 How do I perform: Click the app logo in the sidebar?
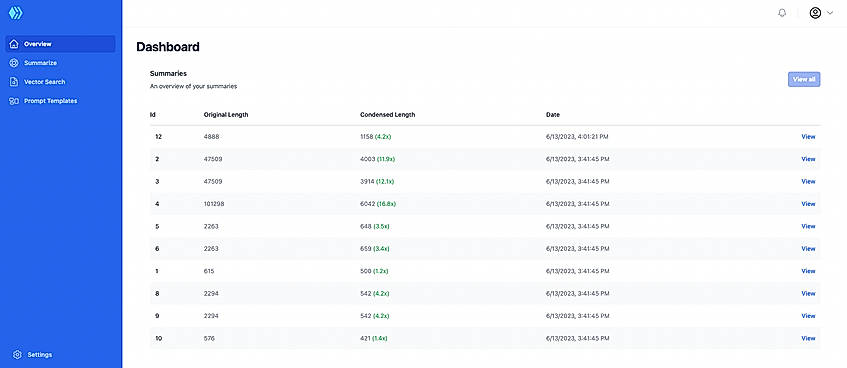pyautogui.click(x=16, y=13)
